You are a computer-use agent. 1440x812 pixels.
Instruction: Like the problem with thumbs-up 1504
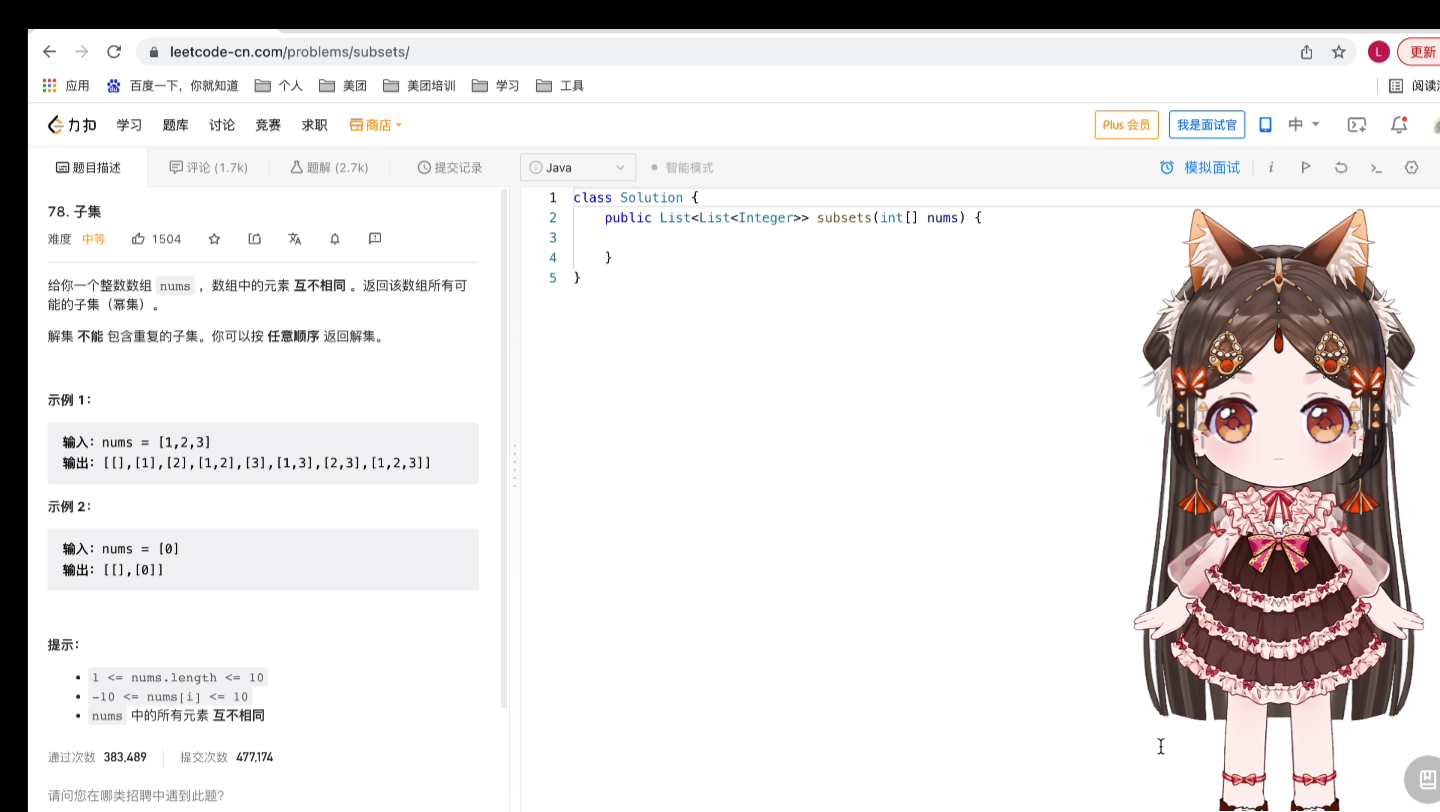pyautogui.click(x=157, y=239)
